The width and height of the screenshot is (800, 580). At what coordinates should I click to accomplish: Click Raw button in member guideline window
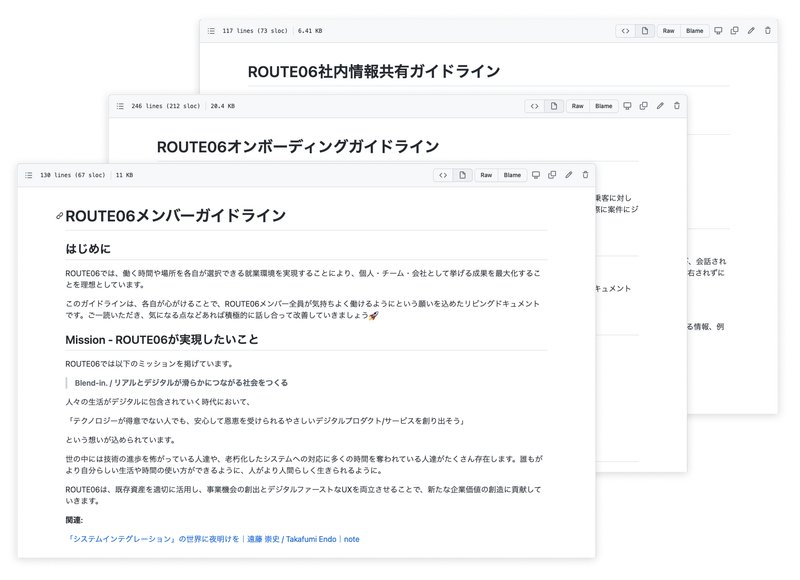(x=486, y=175)
